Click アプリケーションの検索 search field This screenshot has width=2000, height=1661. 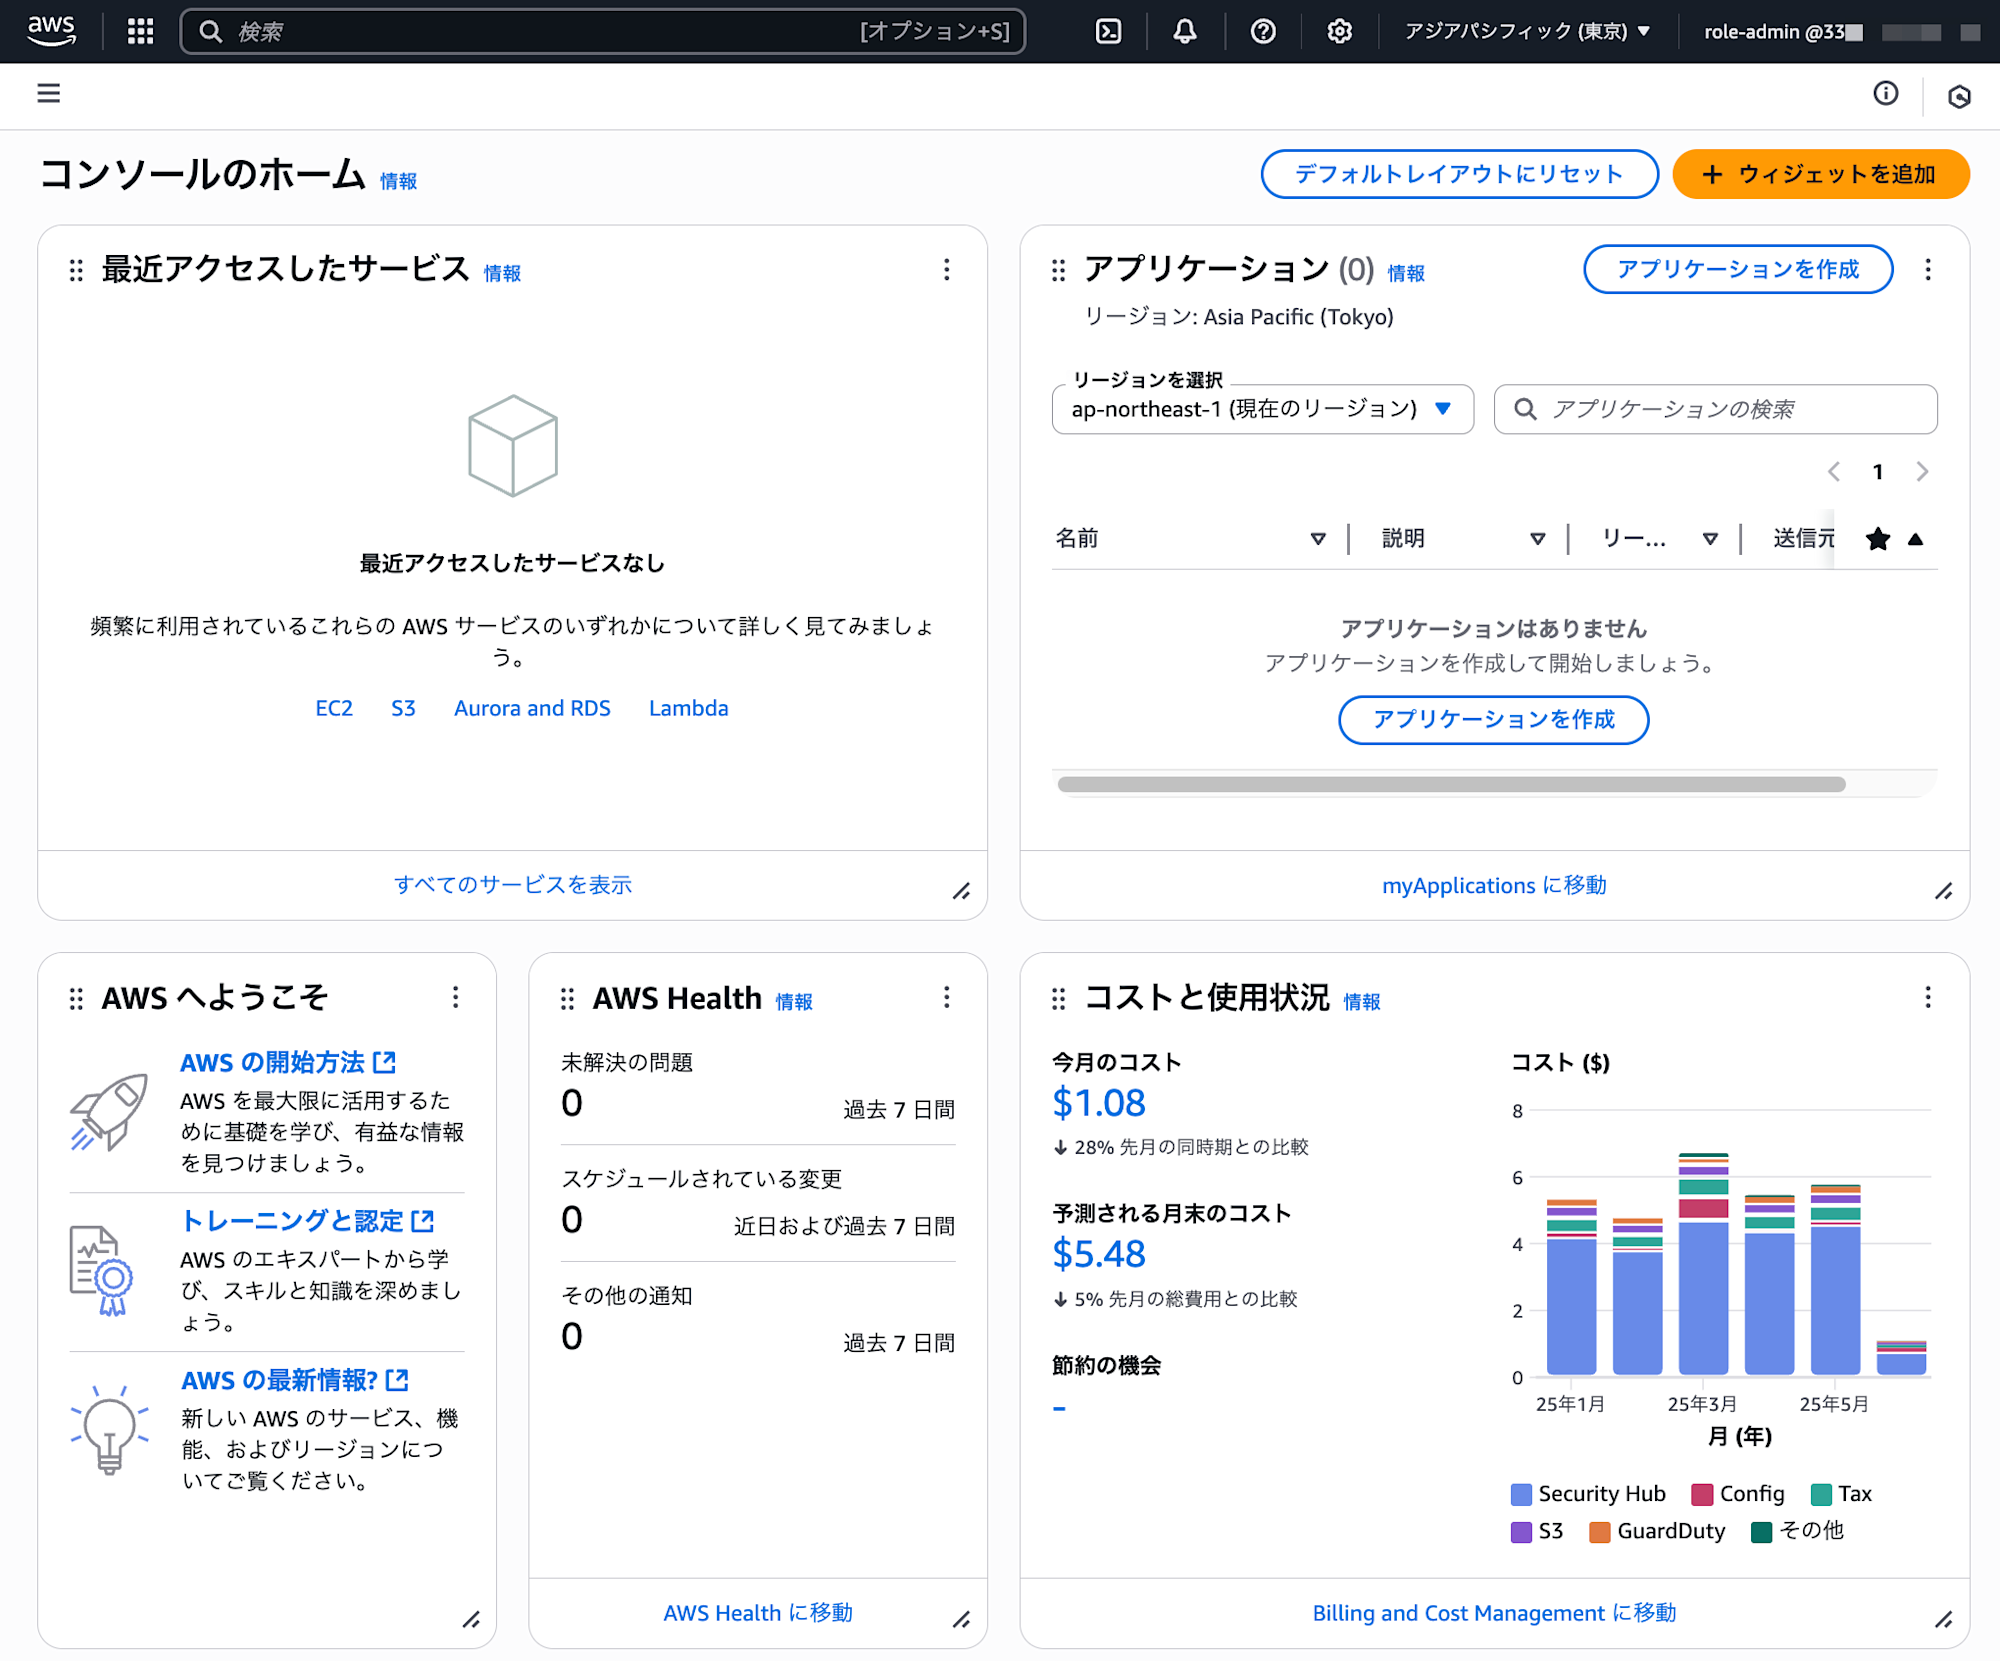click(x=1715, y=409)
